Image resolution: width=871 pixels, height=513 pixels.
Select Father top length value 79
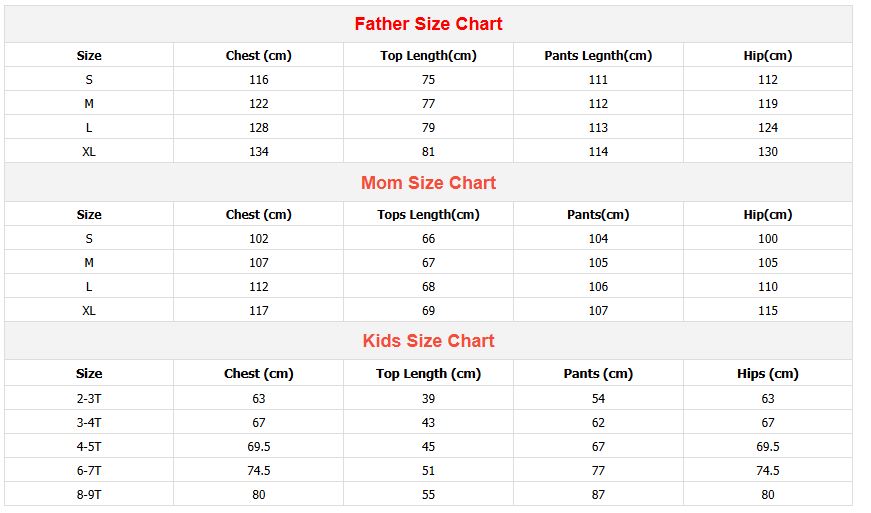pos(428,128)
